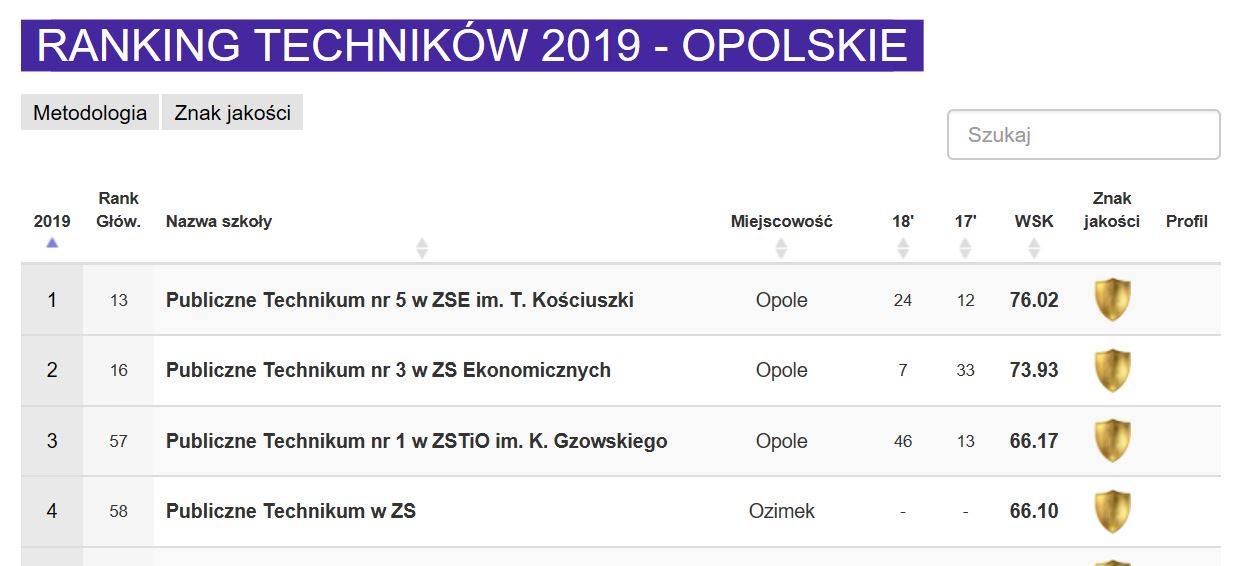Open the Publiczne Technikum w ZS entry

coord(291,511)
